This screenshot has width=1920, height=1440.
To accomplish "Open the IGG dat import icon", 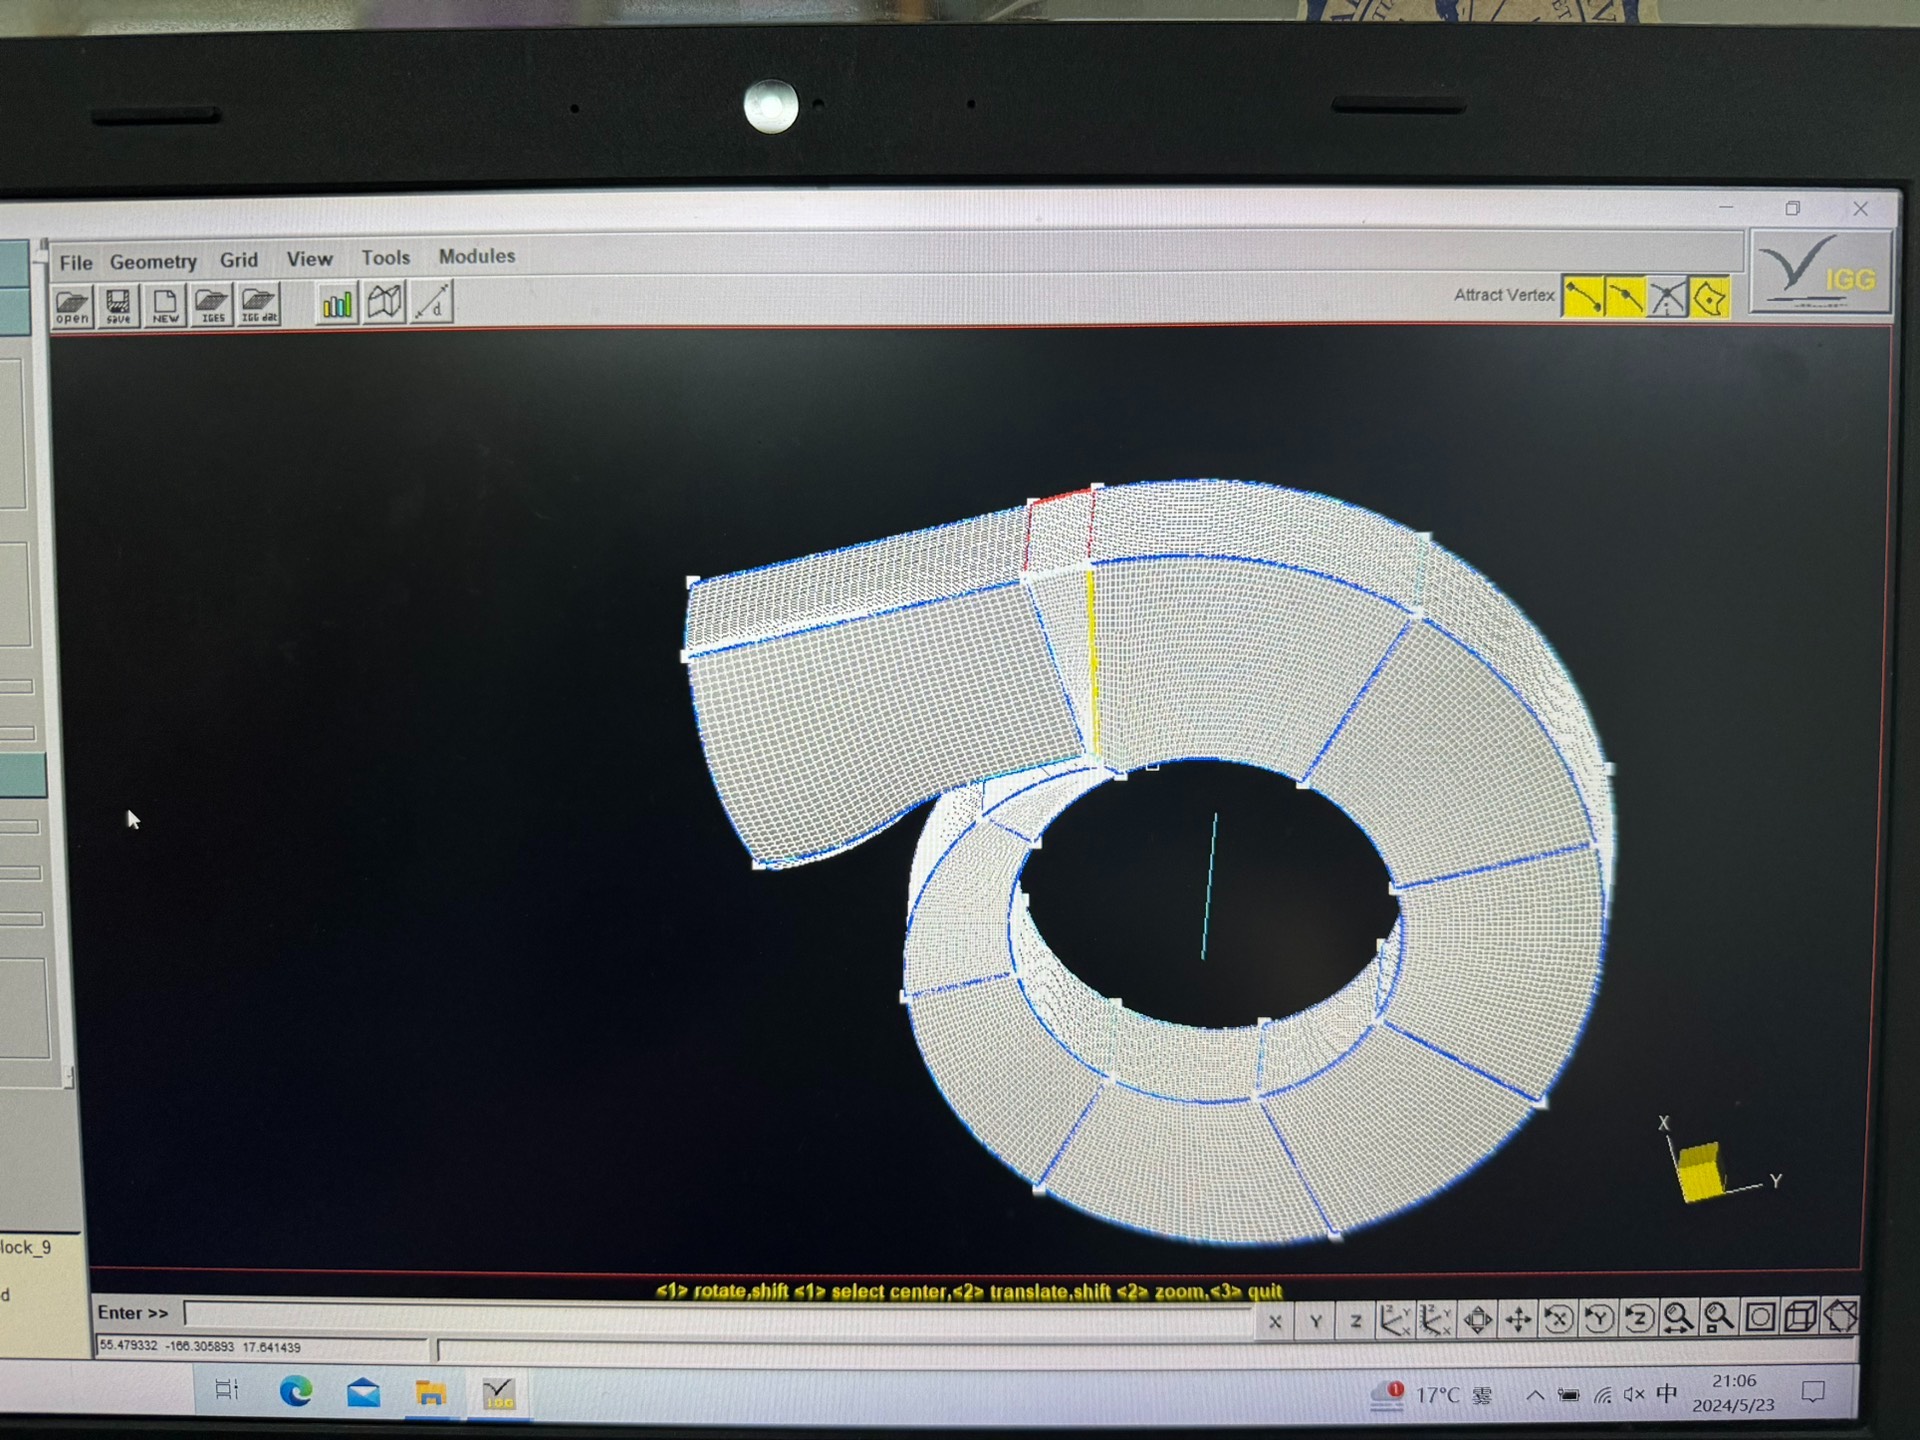I will pyautogui.click(x=259, y=304).
